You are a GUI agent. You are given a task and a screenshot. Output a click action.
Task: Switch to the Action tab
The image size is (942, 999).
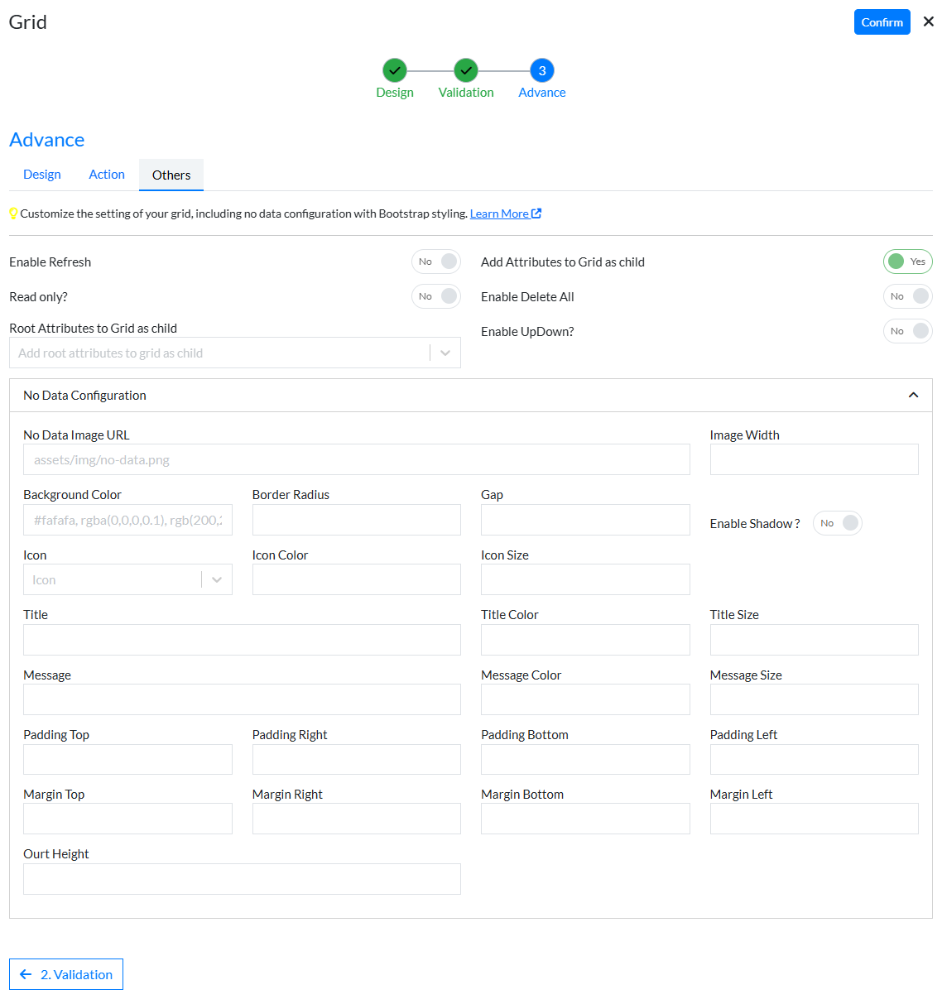pos(106,174)
